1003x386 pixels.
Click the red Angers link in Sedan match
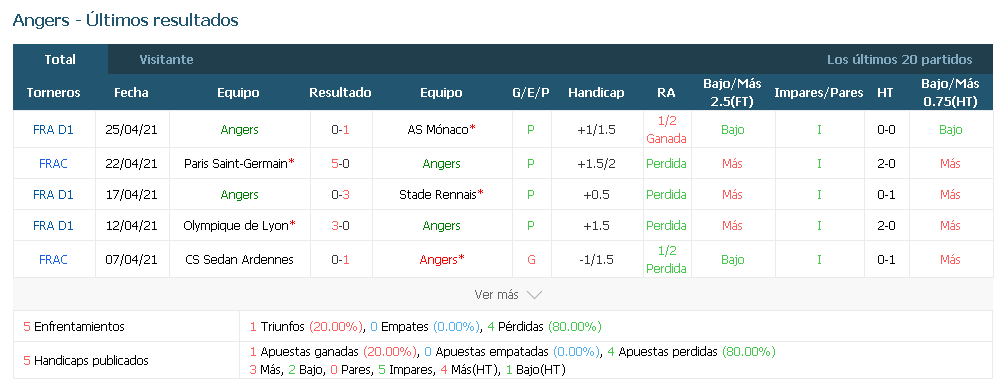coord(441,259)
